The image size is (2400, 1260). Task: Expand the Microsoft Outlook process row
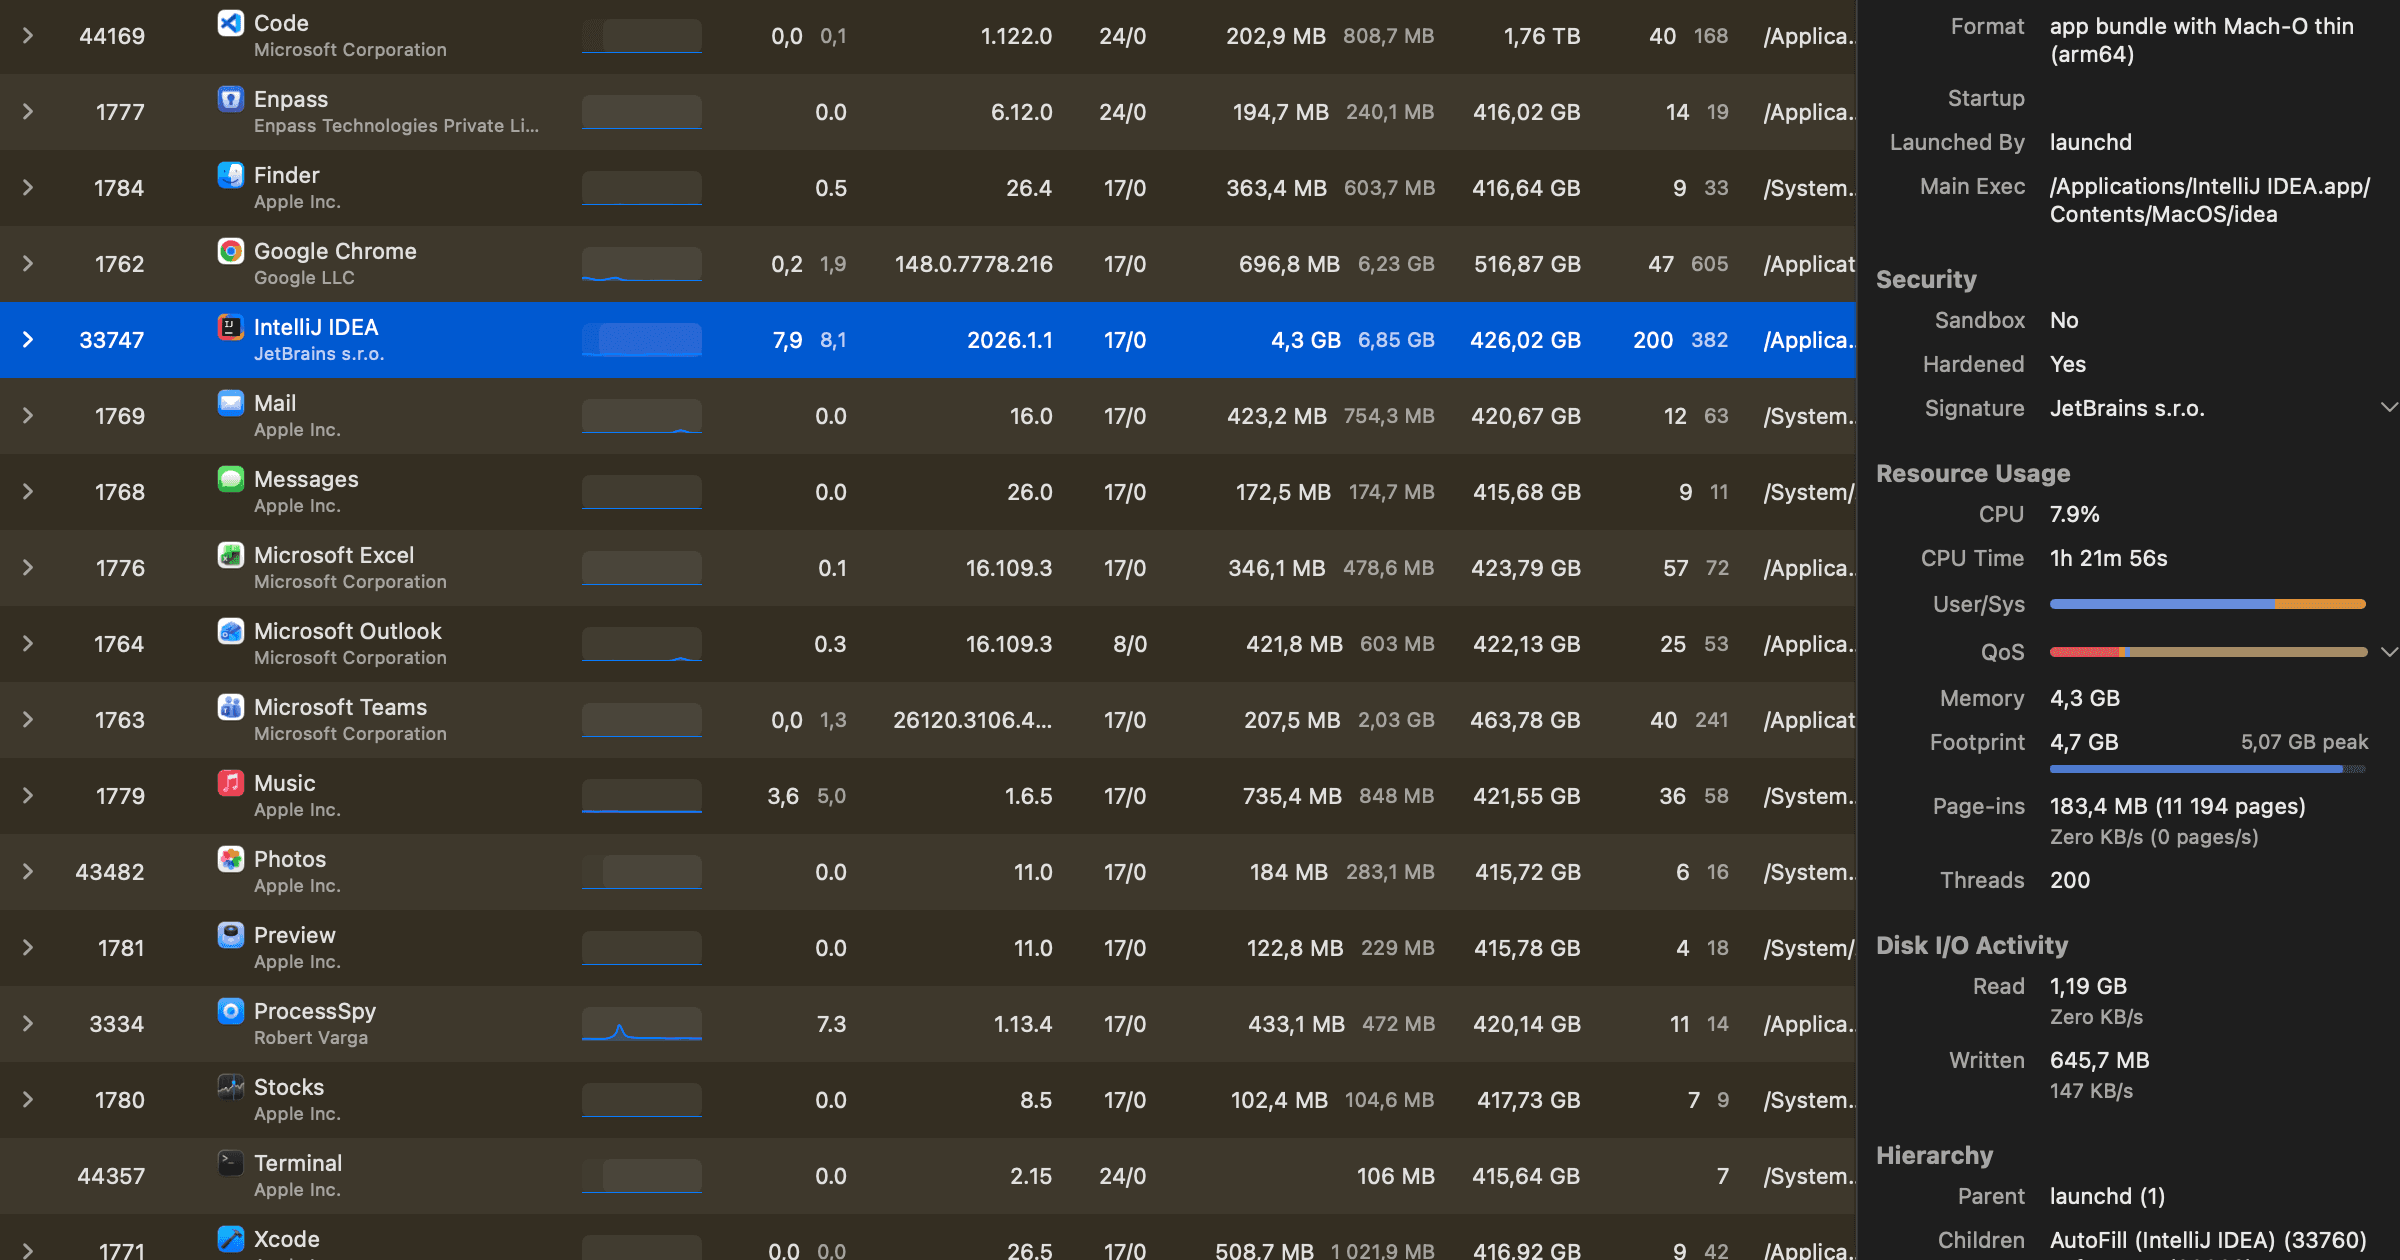tap(28, 644)
